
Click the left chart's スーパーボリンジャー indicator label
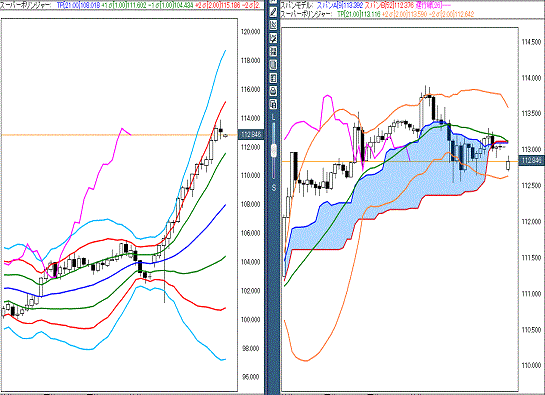[x=26, y=6]
